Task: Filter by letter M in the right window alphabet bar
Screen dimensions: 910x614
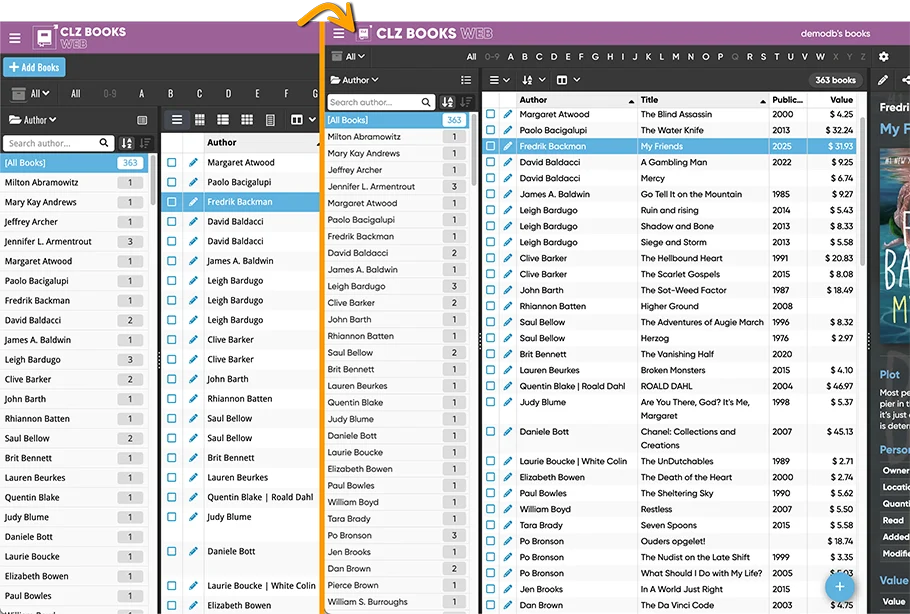Action: [676, 56]
